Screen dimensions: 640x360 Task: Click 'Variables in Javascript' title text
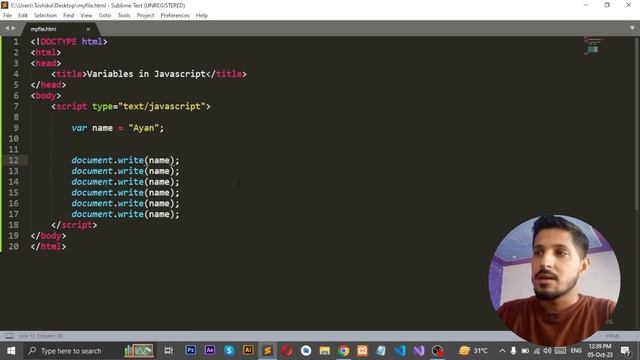146,74
